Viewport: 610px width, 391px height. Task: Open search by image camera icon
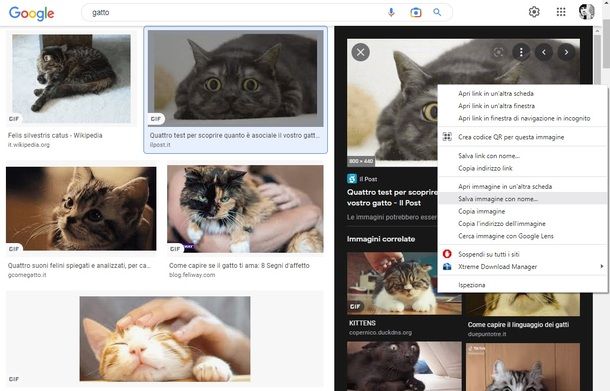click(x=415, y=13)
